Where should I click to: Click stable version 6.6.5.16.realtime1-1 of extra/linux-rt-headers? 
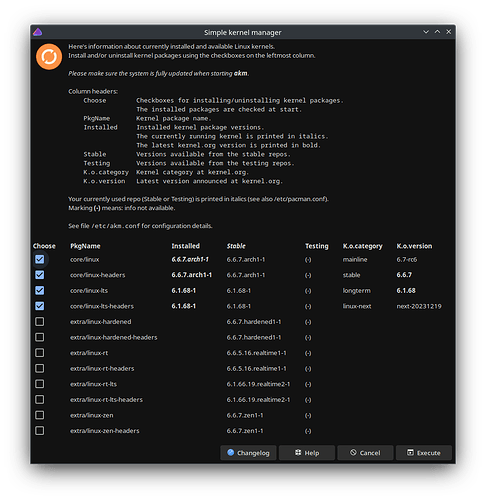point(256,368)
